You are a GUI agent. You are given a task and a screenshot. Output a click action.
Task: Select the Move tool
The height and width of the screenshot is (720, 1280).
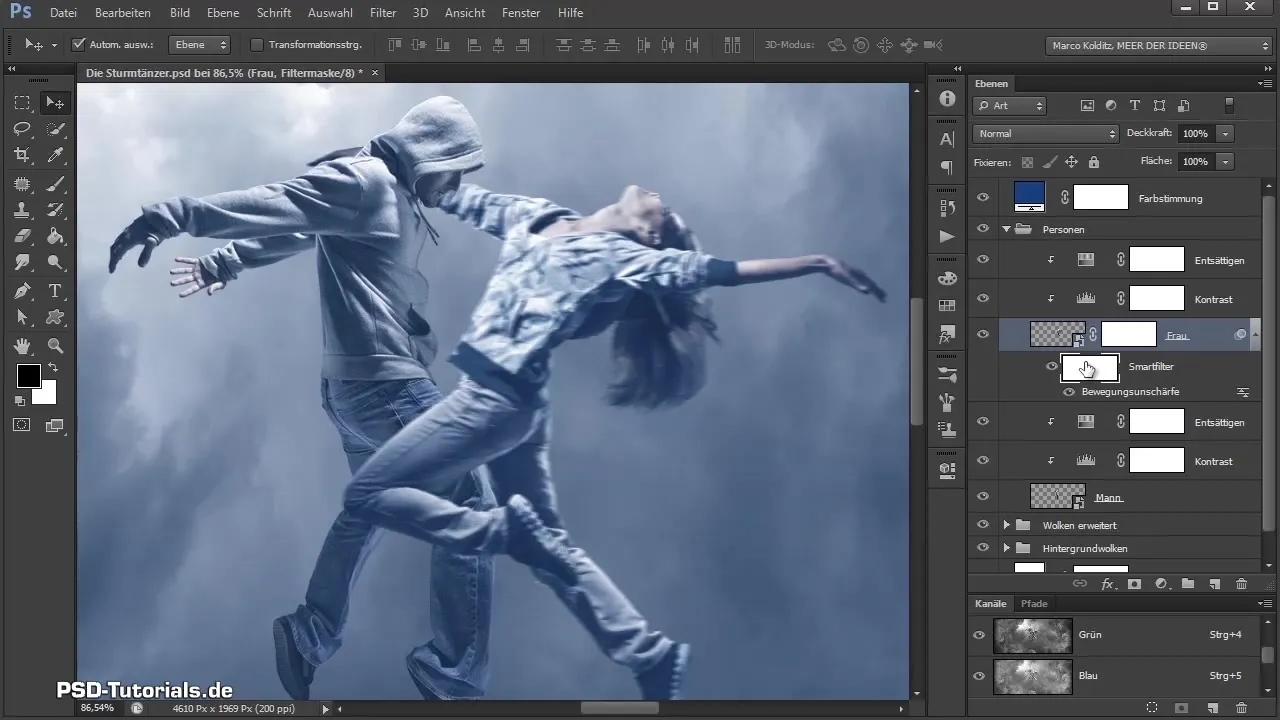(56, 103)
